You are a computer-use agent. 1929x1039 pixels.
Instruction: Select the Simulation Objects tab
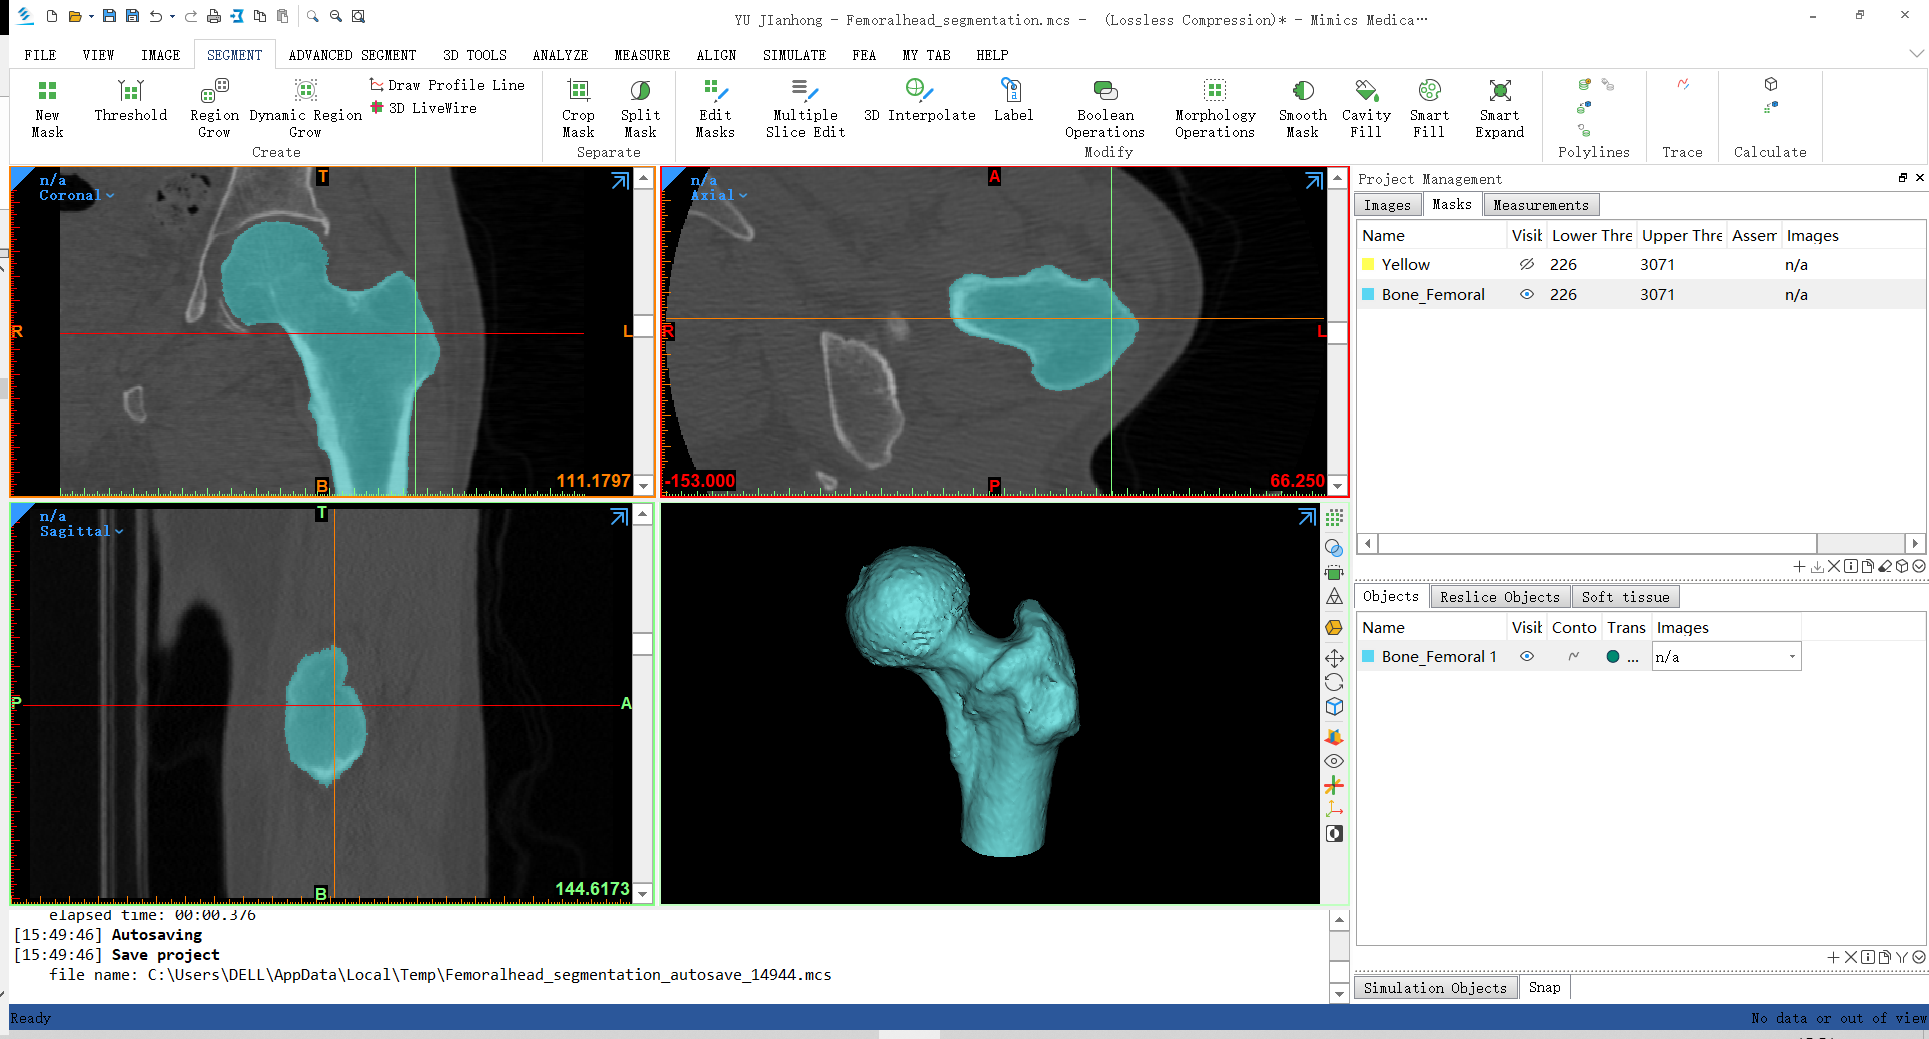(1435, 988)
